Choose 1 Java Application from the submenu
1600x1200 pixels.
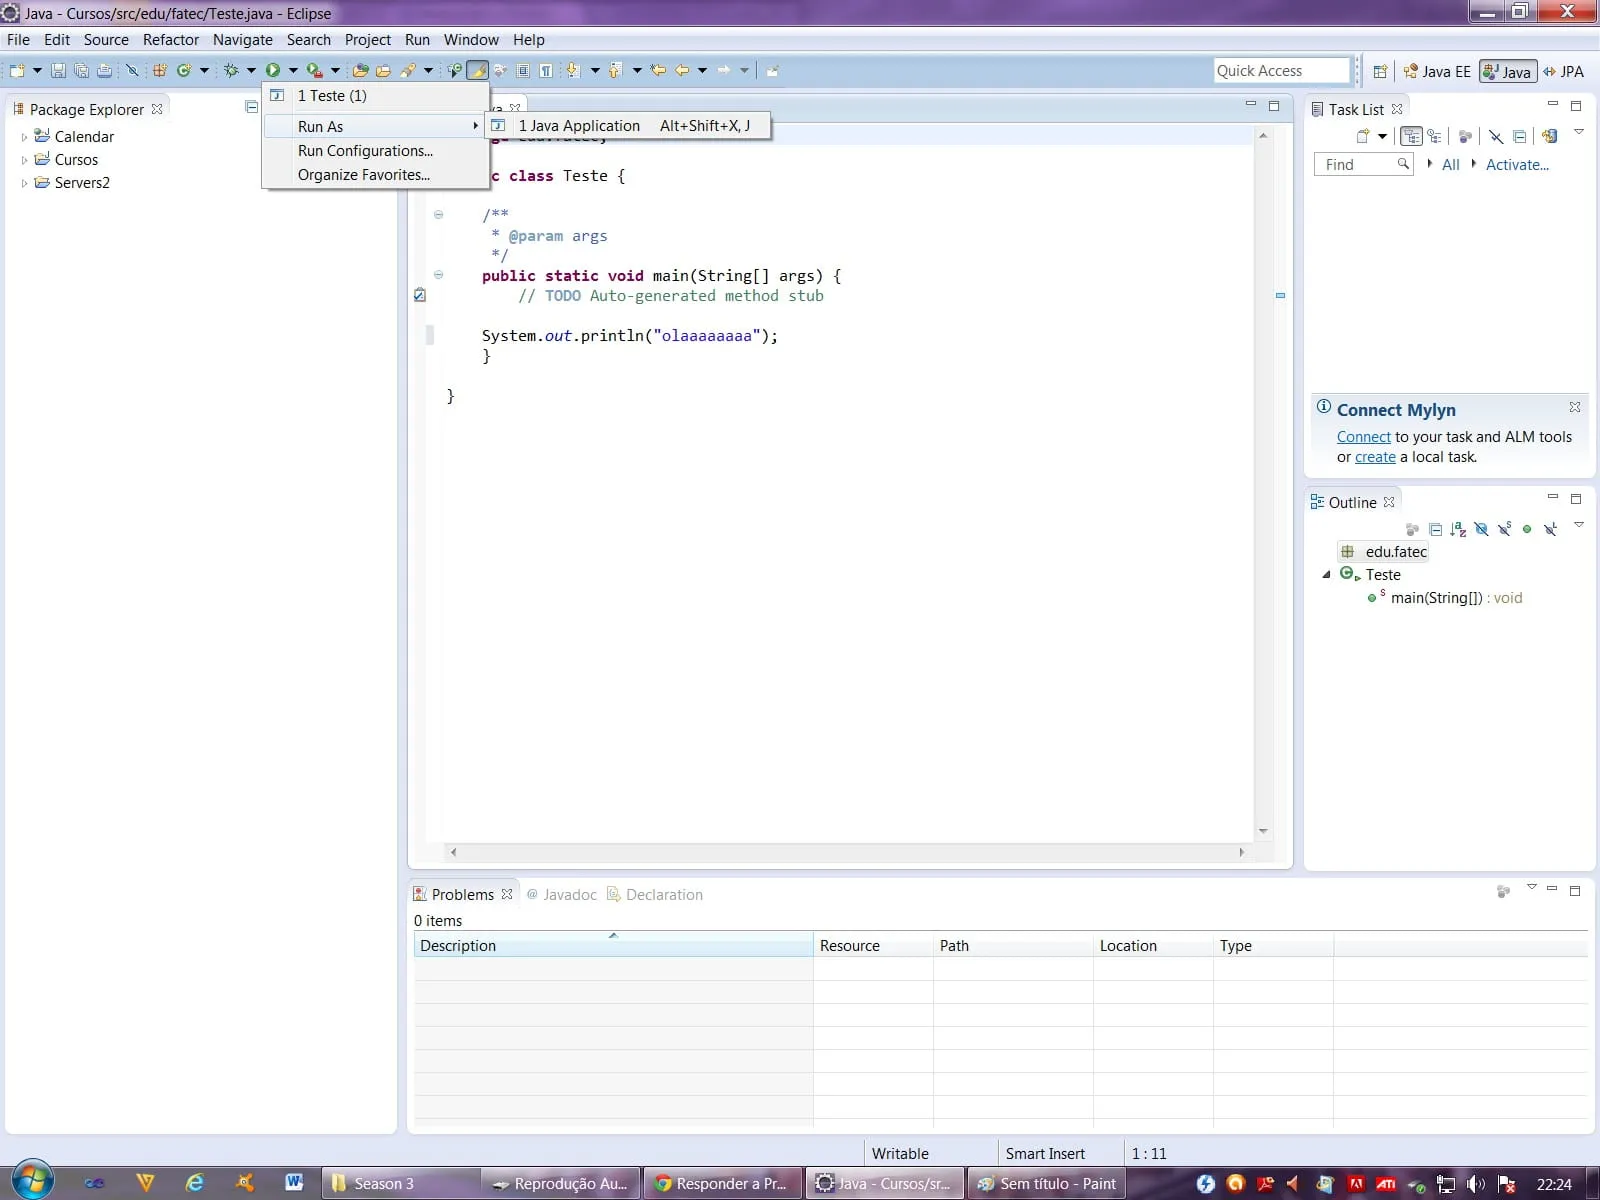point(579,126)
